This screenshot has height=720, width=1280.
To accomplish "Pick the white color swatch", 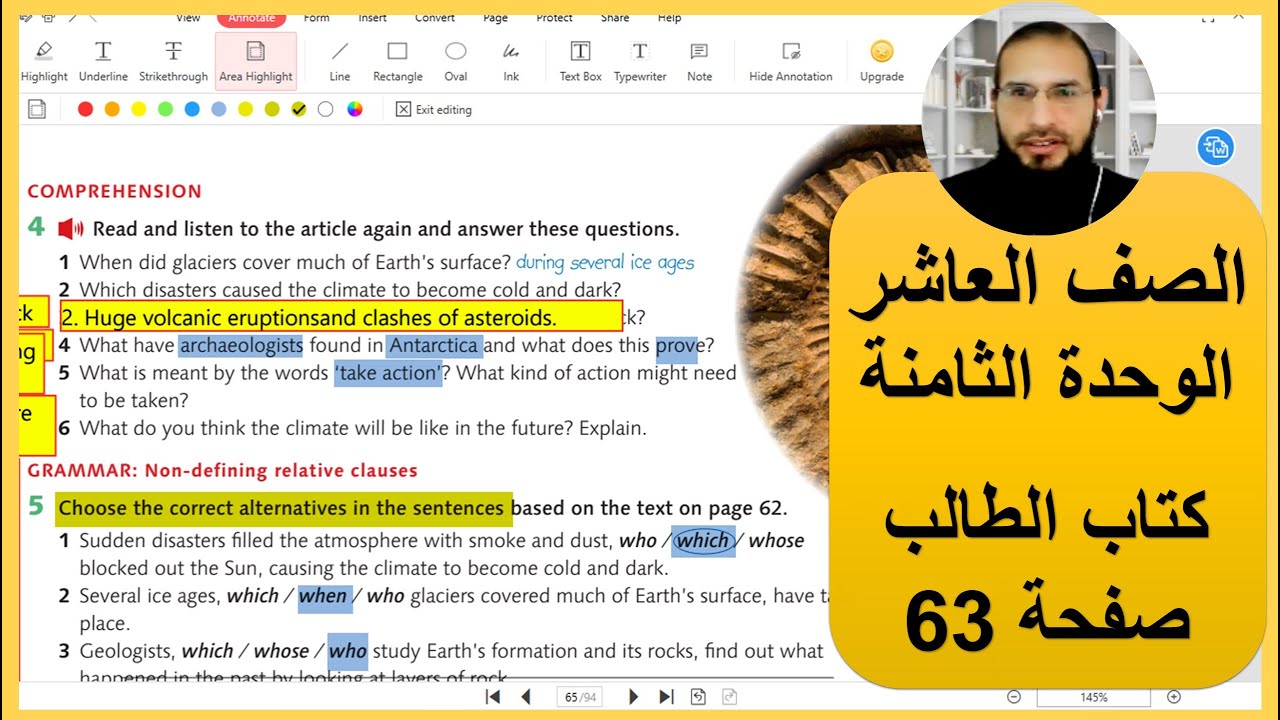I will [x=325, y=110].
